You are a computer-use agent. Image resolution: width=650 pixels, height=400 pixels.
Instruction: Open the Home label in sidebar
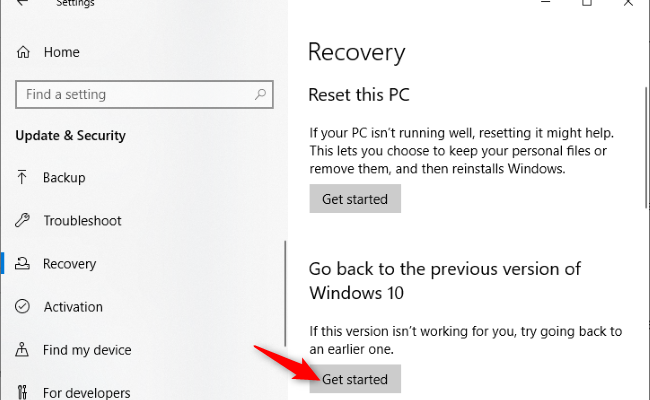click(59, 53)
